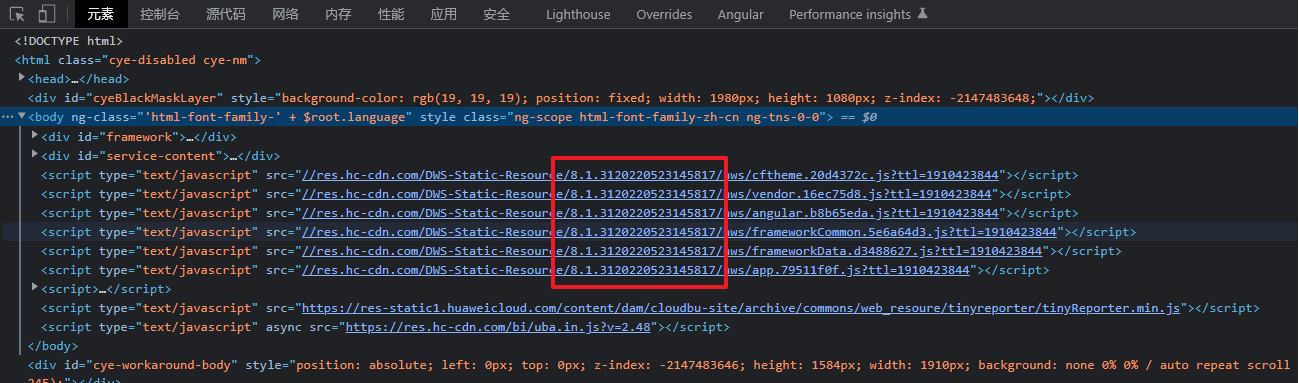Open the app.79511f0f.js script link
The image size is (1299, 383).
coord(636,270)
